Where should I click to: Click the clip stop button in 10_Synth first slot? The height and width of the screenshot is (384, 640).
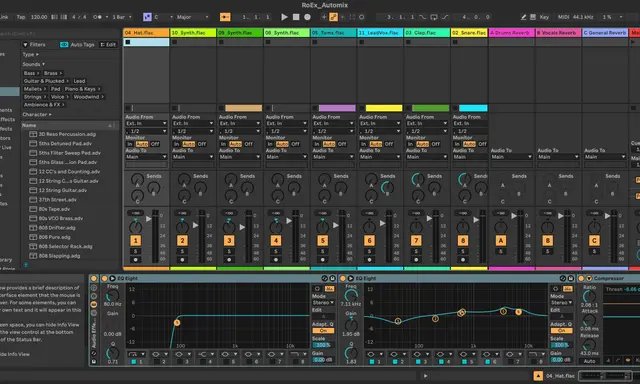[x=175, y=42]
